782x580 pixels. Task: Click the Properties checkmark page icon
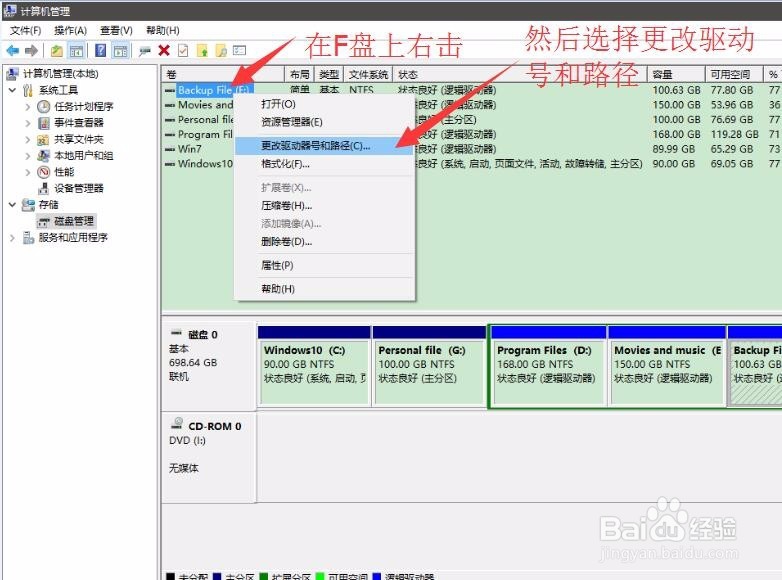pyautogui.click(x=183, y=50)
